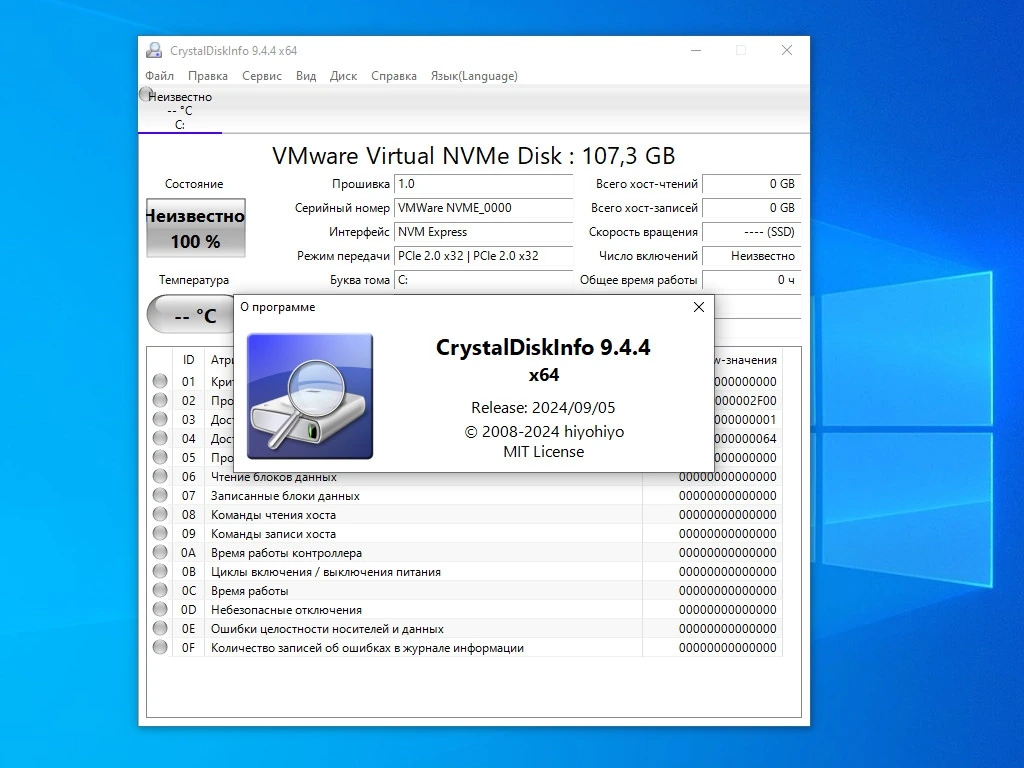This screenshot has height=768, width=1024.
Task: Select the Записанные блоки данных row
Action: pos(465,496)
